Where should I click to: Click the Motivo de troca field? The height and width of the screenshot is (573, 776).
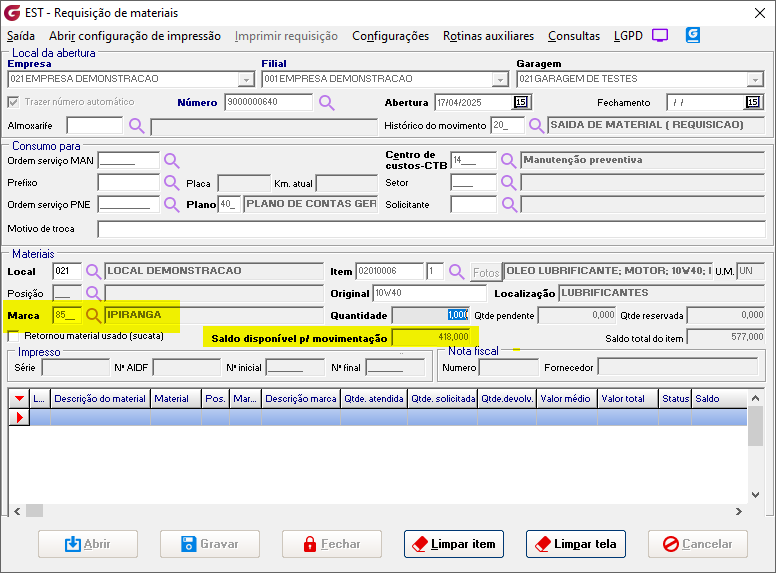(x=431, y=229)
